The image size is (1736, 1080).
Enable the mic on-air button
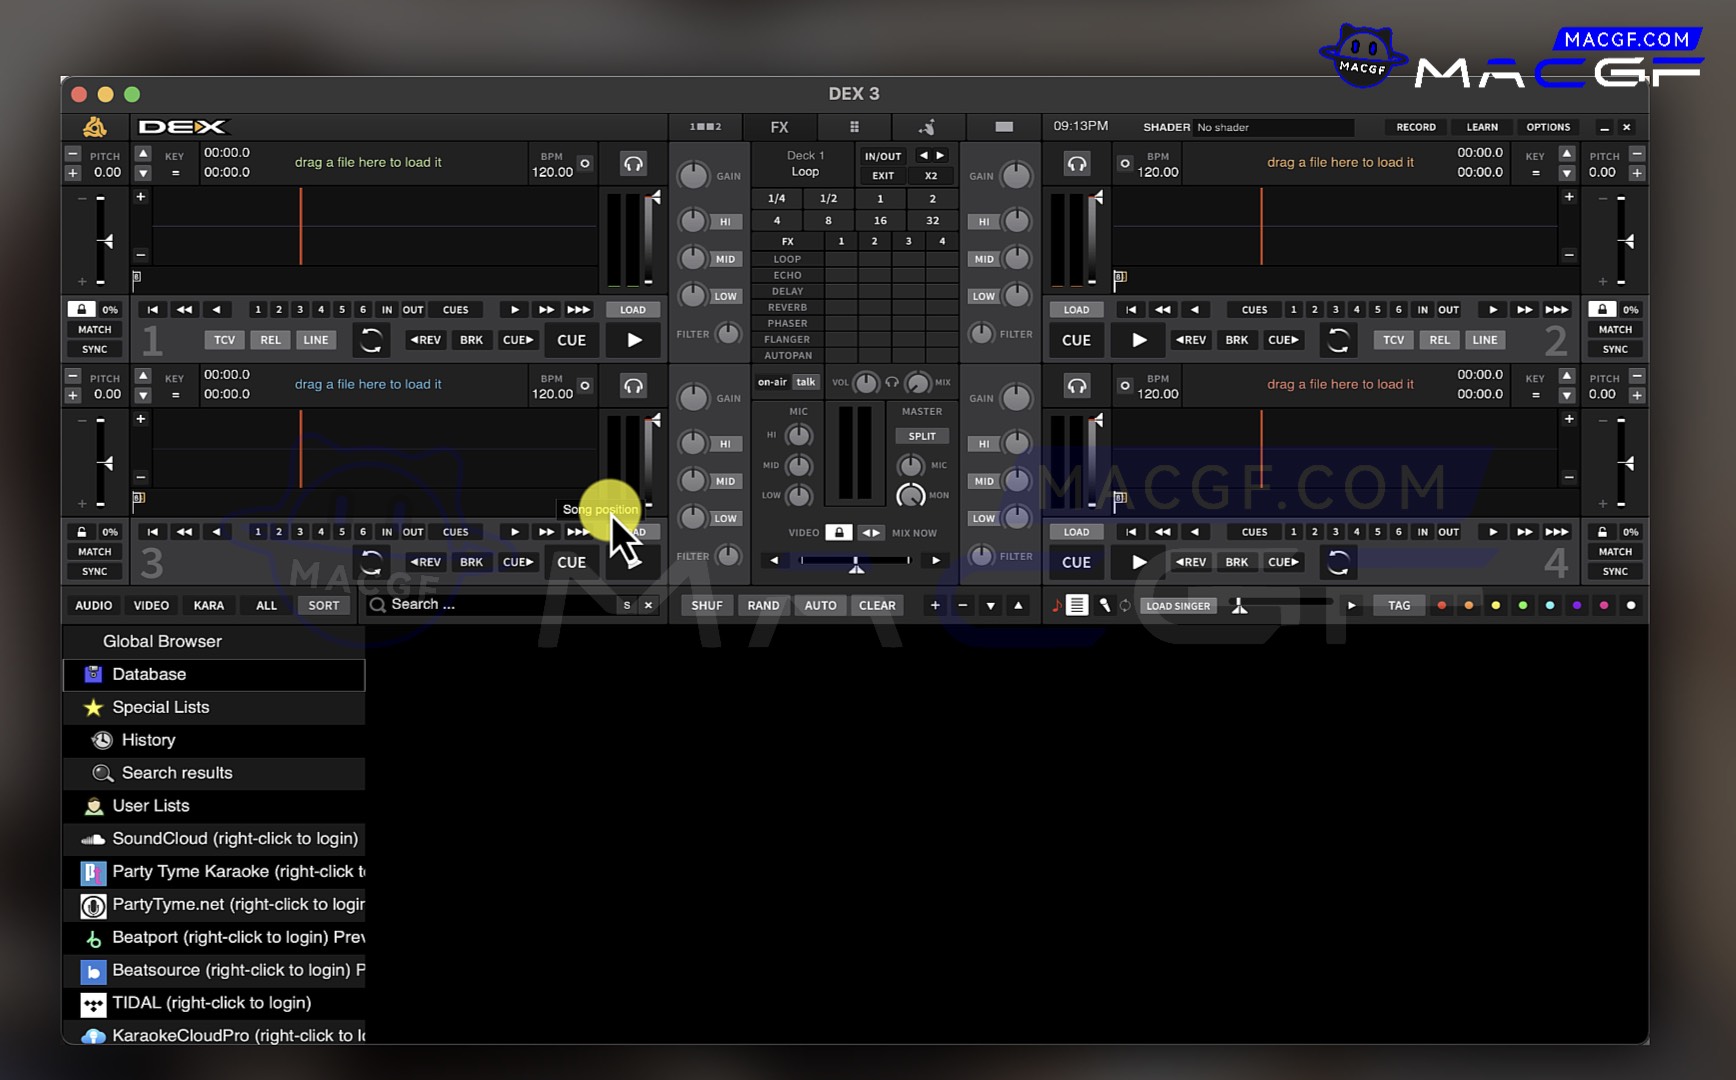coord(771,382)
